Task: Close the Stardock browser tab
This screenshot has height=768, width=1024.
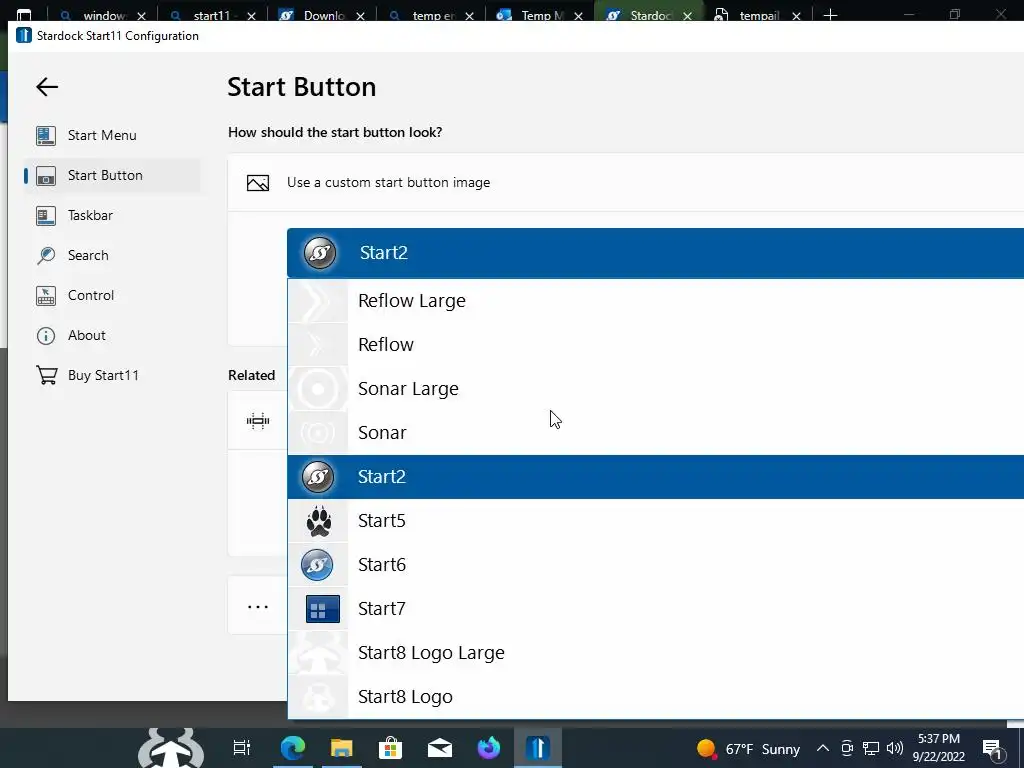Action: point(687,16)
